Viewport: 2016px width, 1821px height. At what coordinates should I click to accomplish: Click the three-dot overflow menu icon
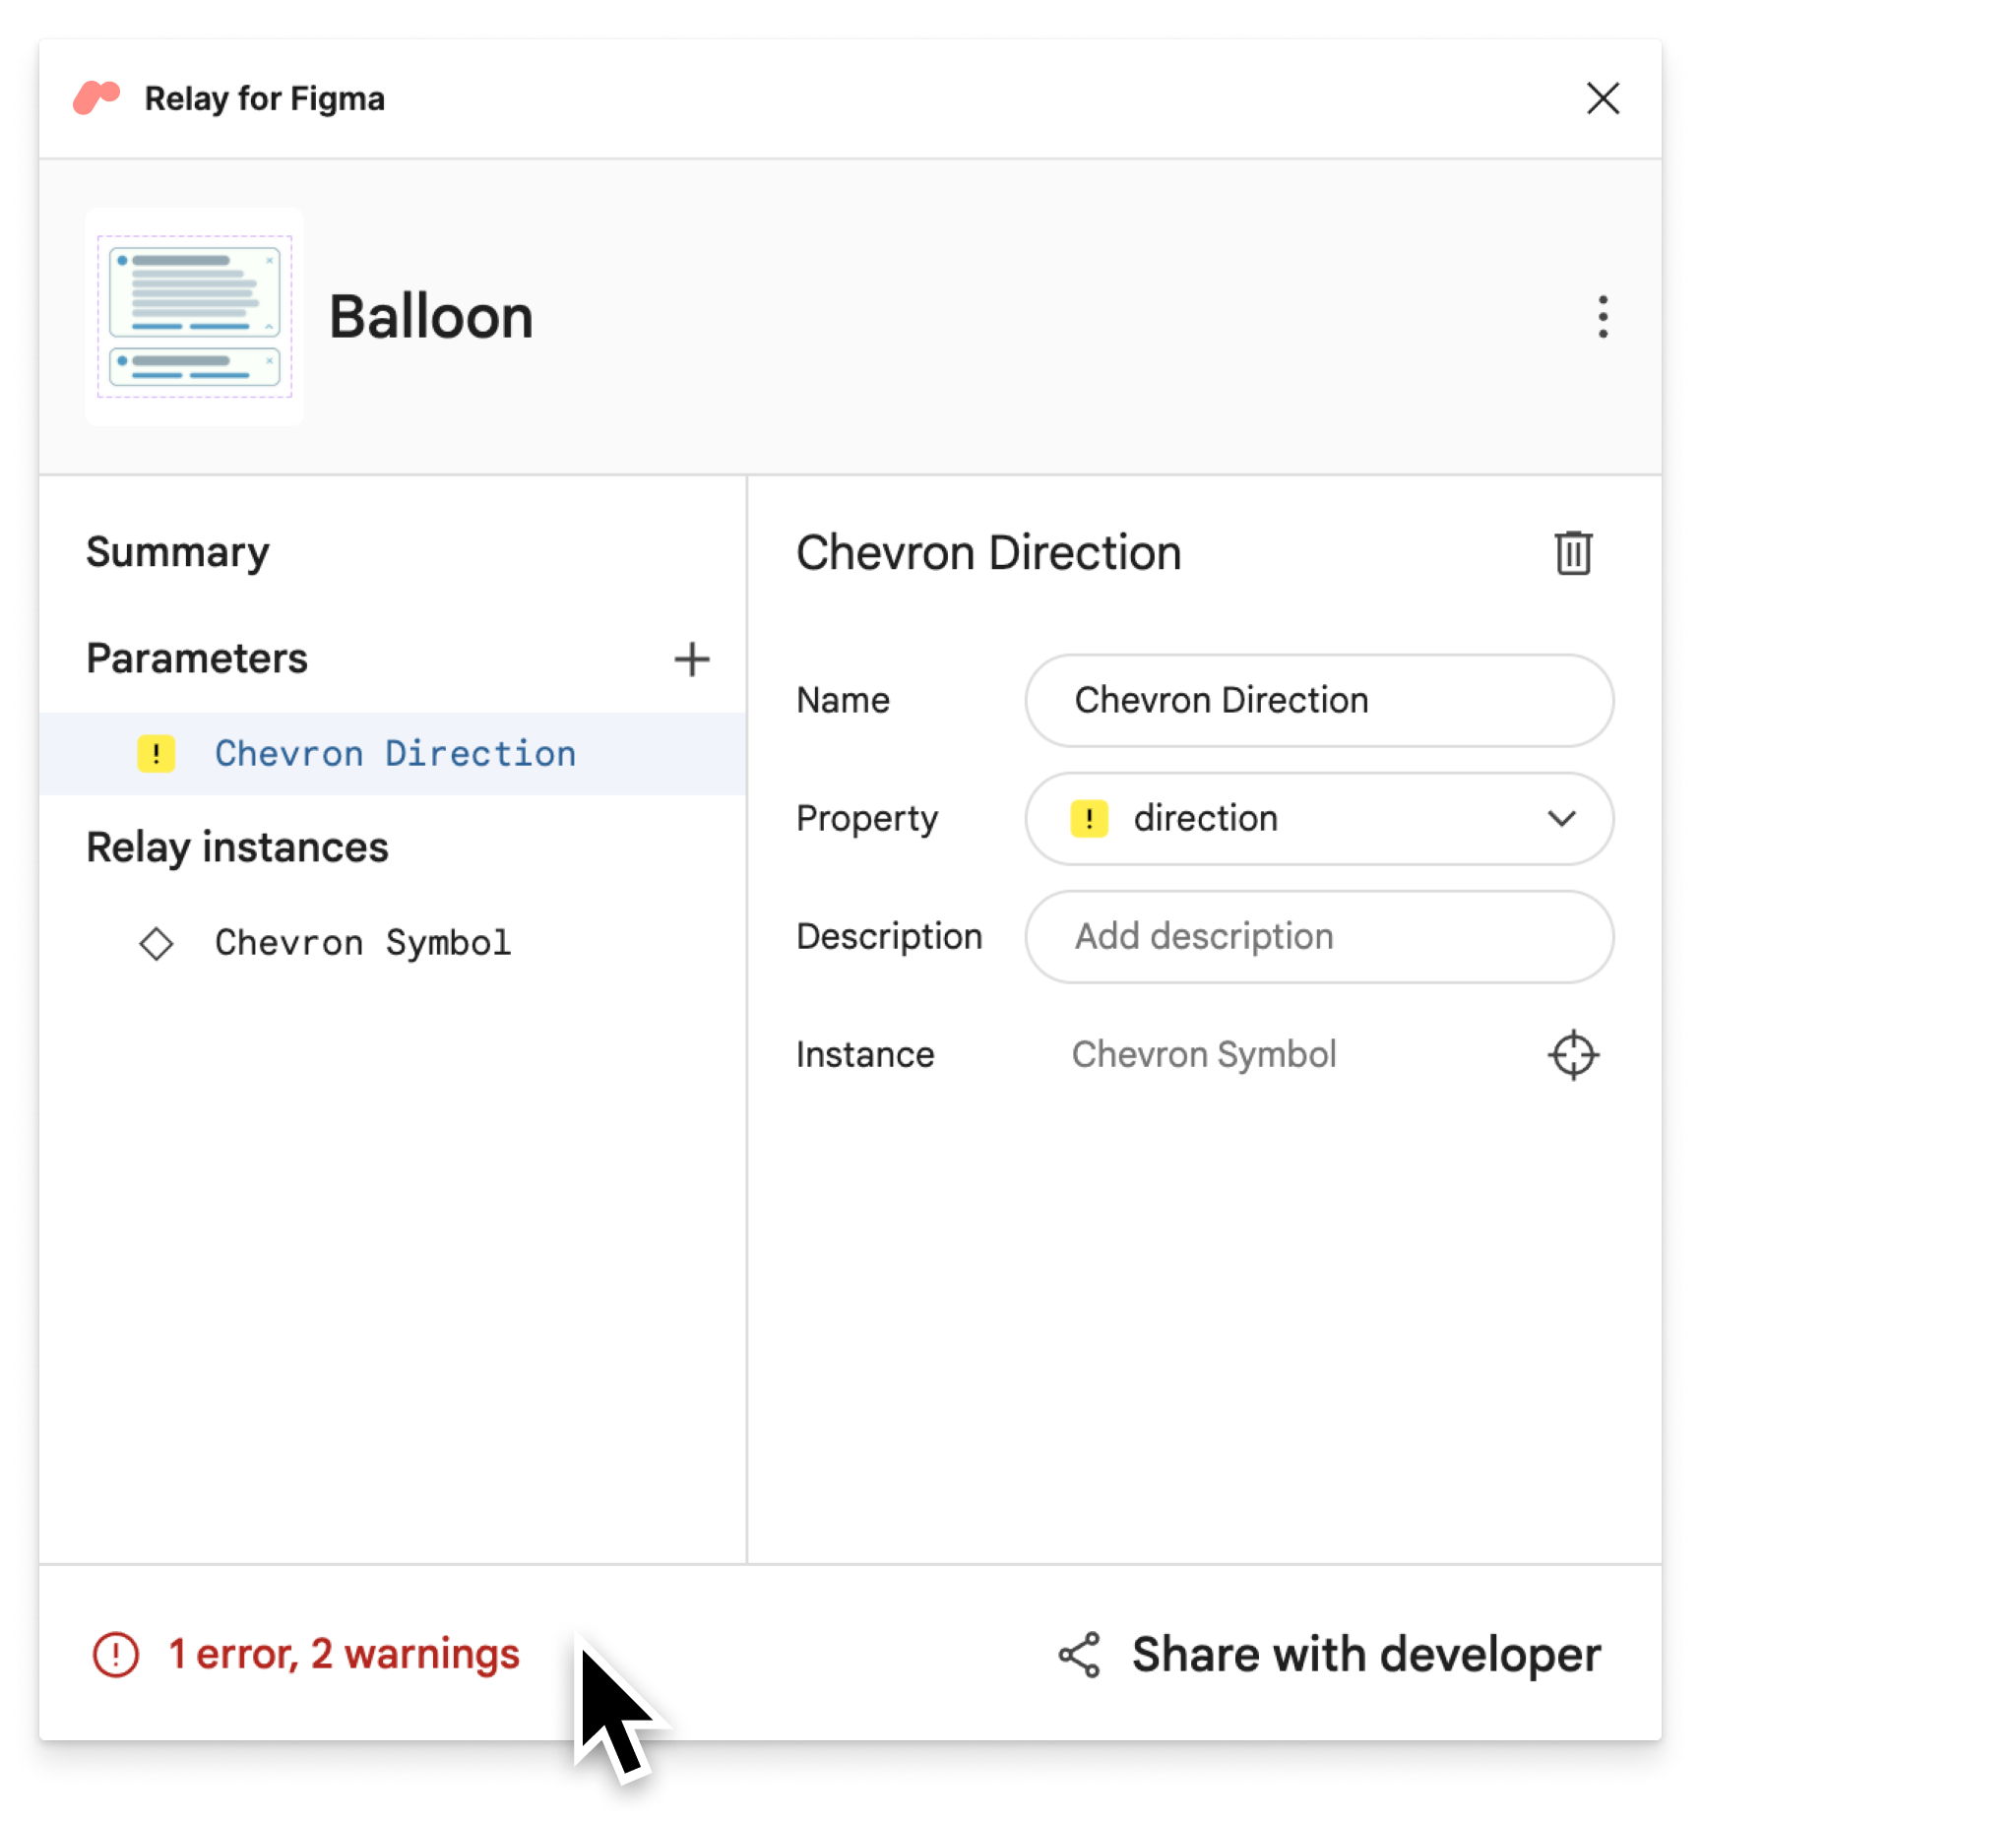[x=1602, y=316]
